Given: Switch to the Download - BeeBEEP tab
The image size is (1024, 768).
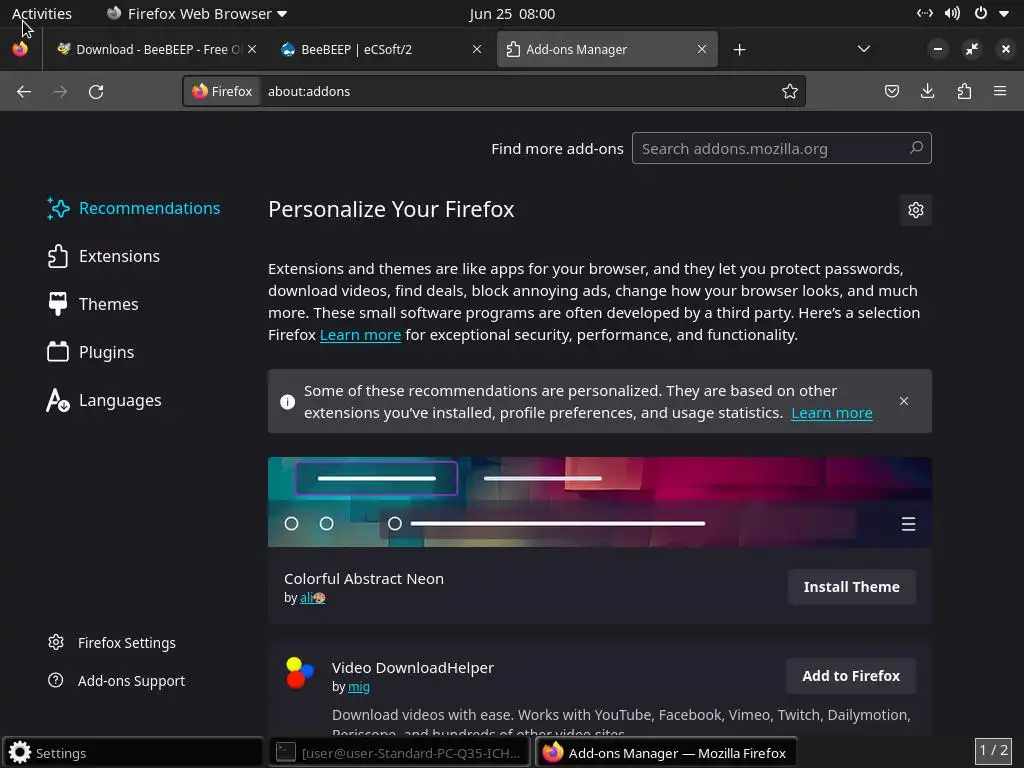Looking at the screenshot, I should 157,50.
